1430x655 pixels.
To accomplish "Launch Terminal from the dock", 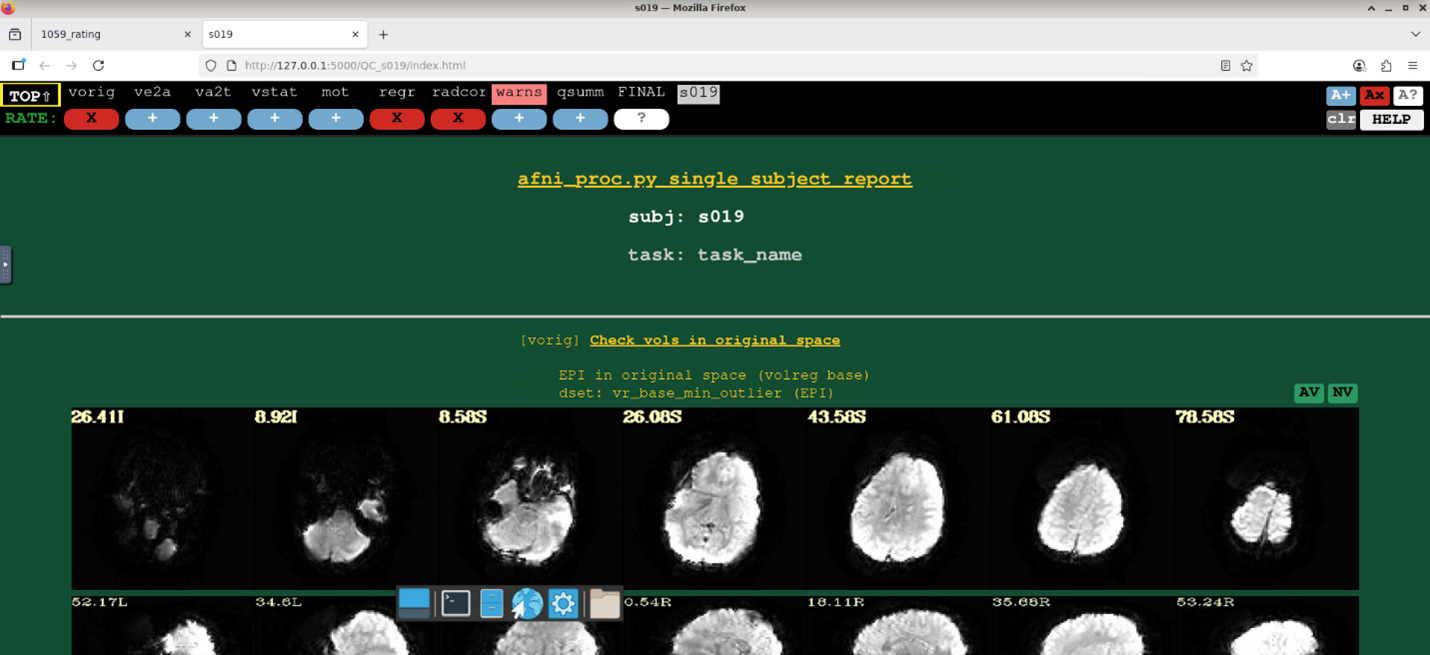I will coord(456,603).
